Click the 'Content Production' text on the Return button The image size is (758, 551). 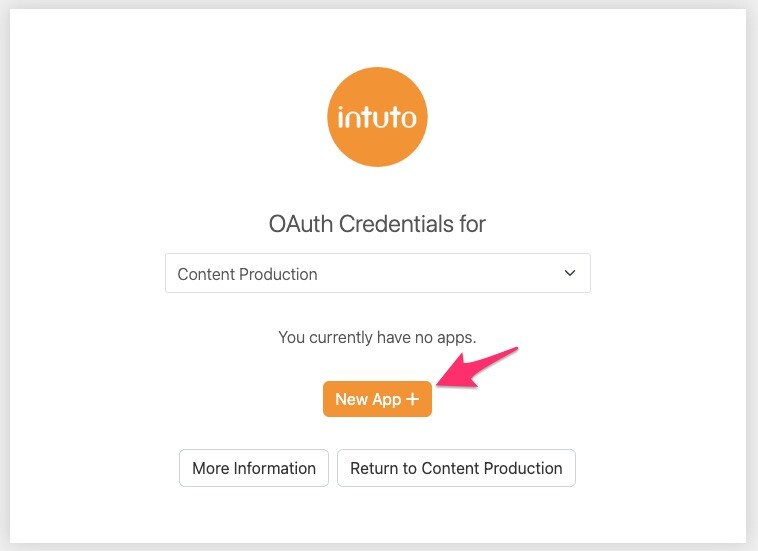492,468
